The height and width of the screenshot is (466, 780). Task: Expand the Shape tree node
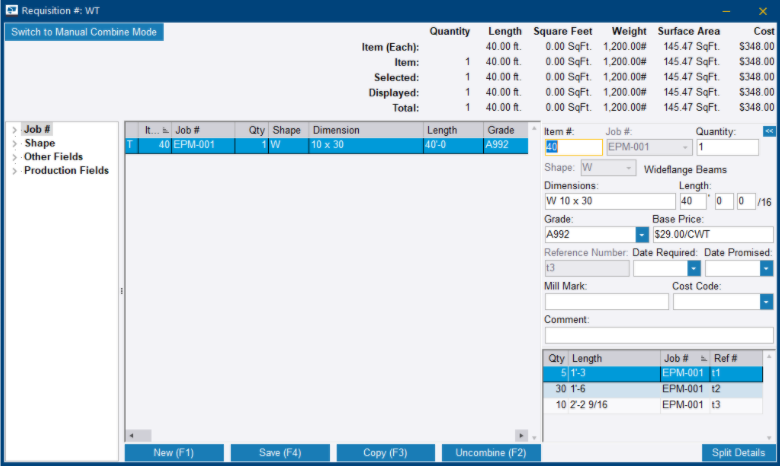[14, 144]
